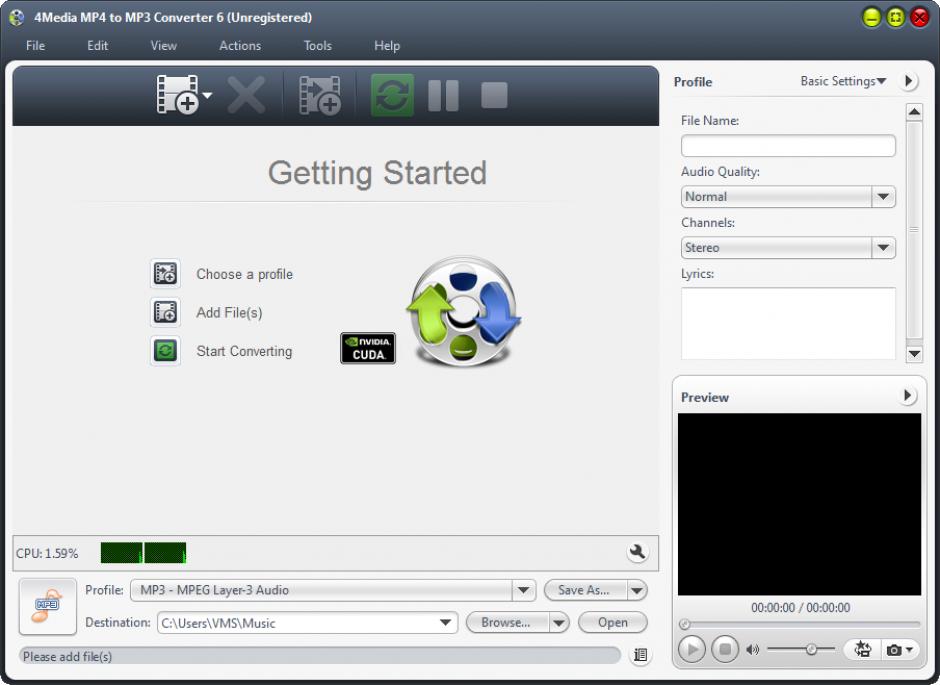
Task: Click the app icon in title bar
Action: point(17,17)
